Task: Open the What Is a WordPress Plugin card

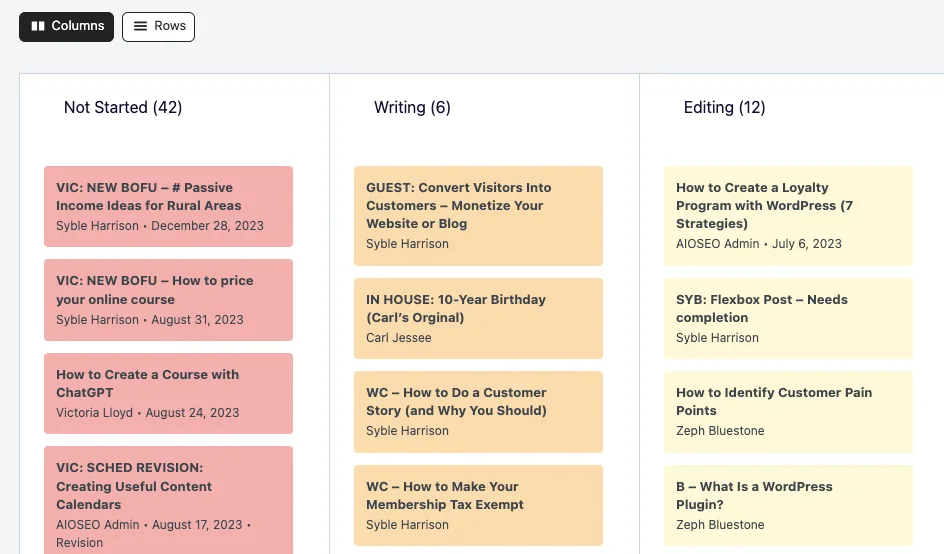Action: [788, 505]
